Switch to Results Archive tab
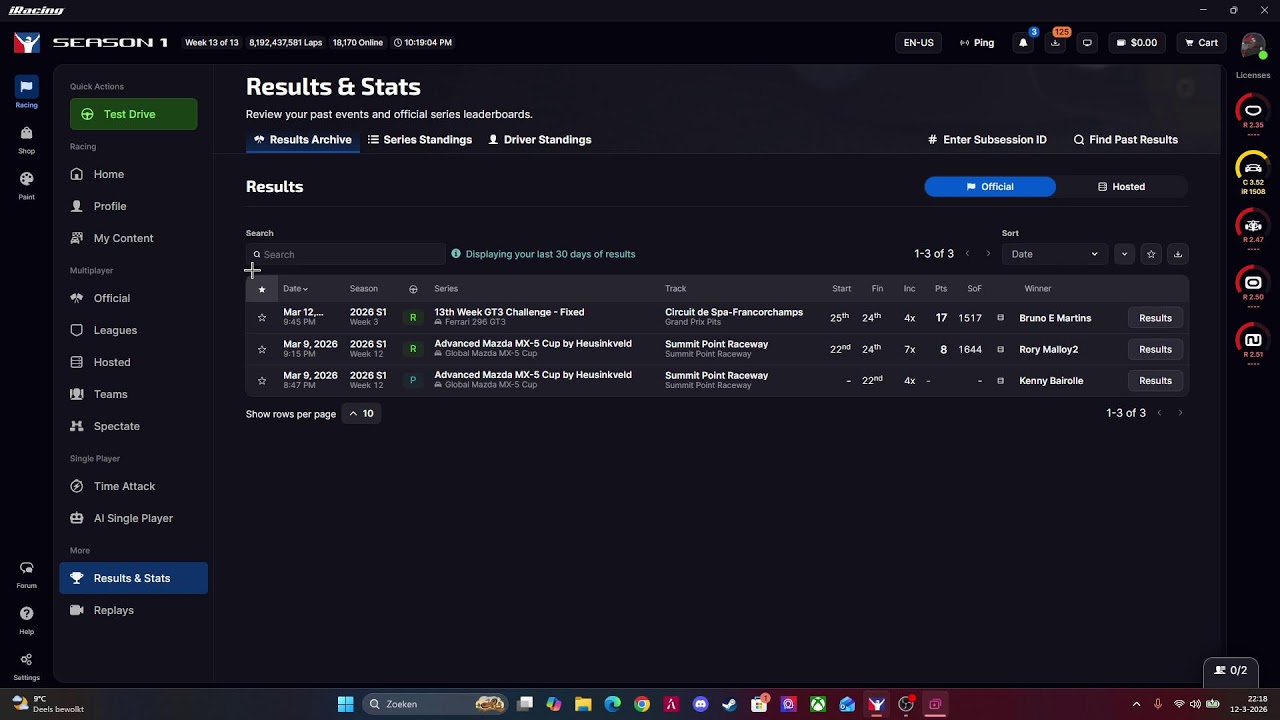 click(x=302, y=140)
